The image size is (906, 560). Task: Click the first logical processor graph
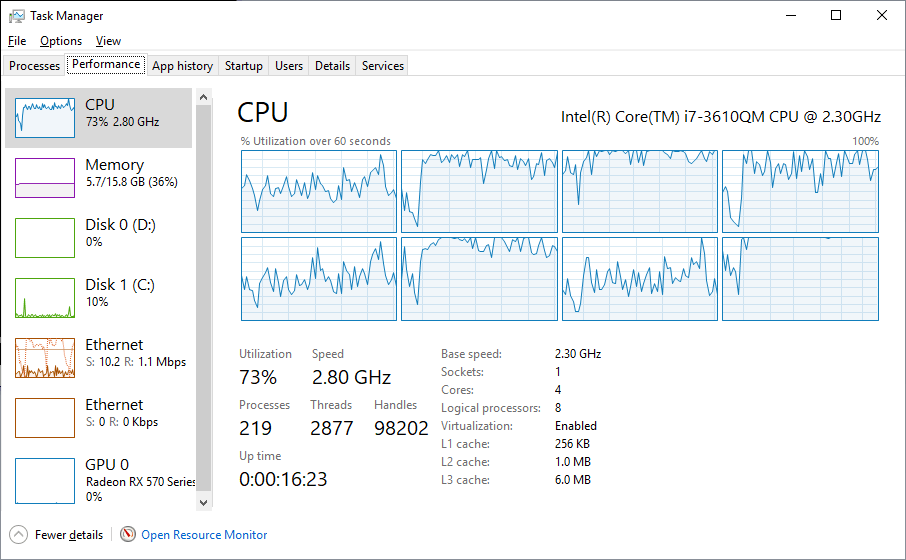319,191
